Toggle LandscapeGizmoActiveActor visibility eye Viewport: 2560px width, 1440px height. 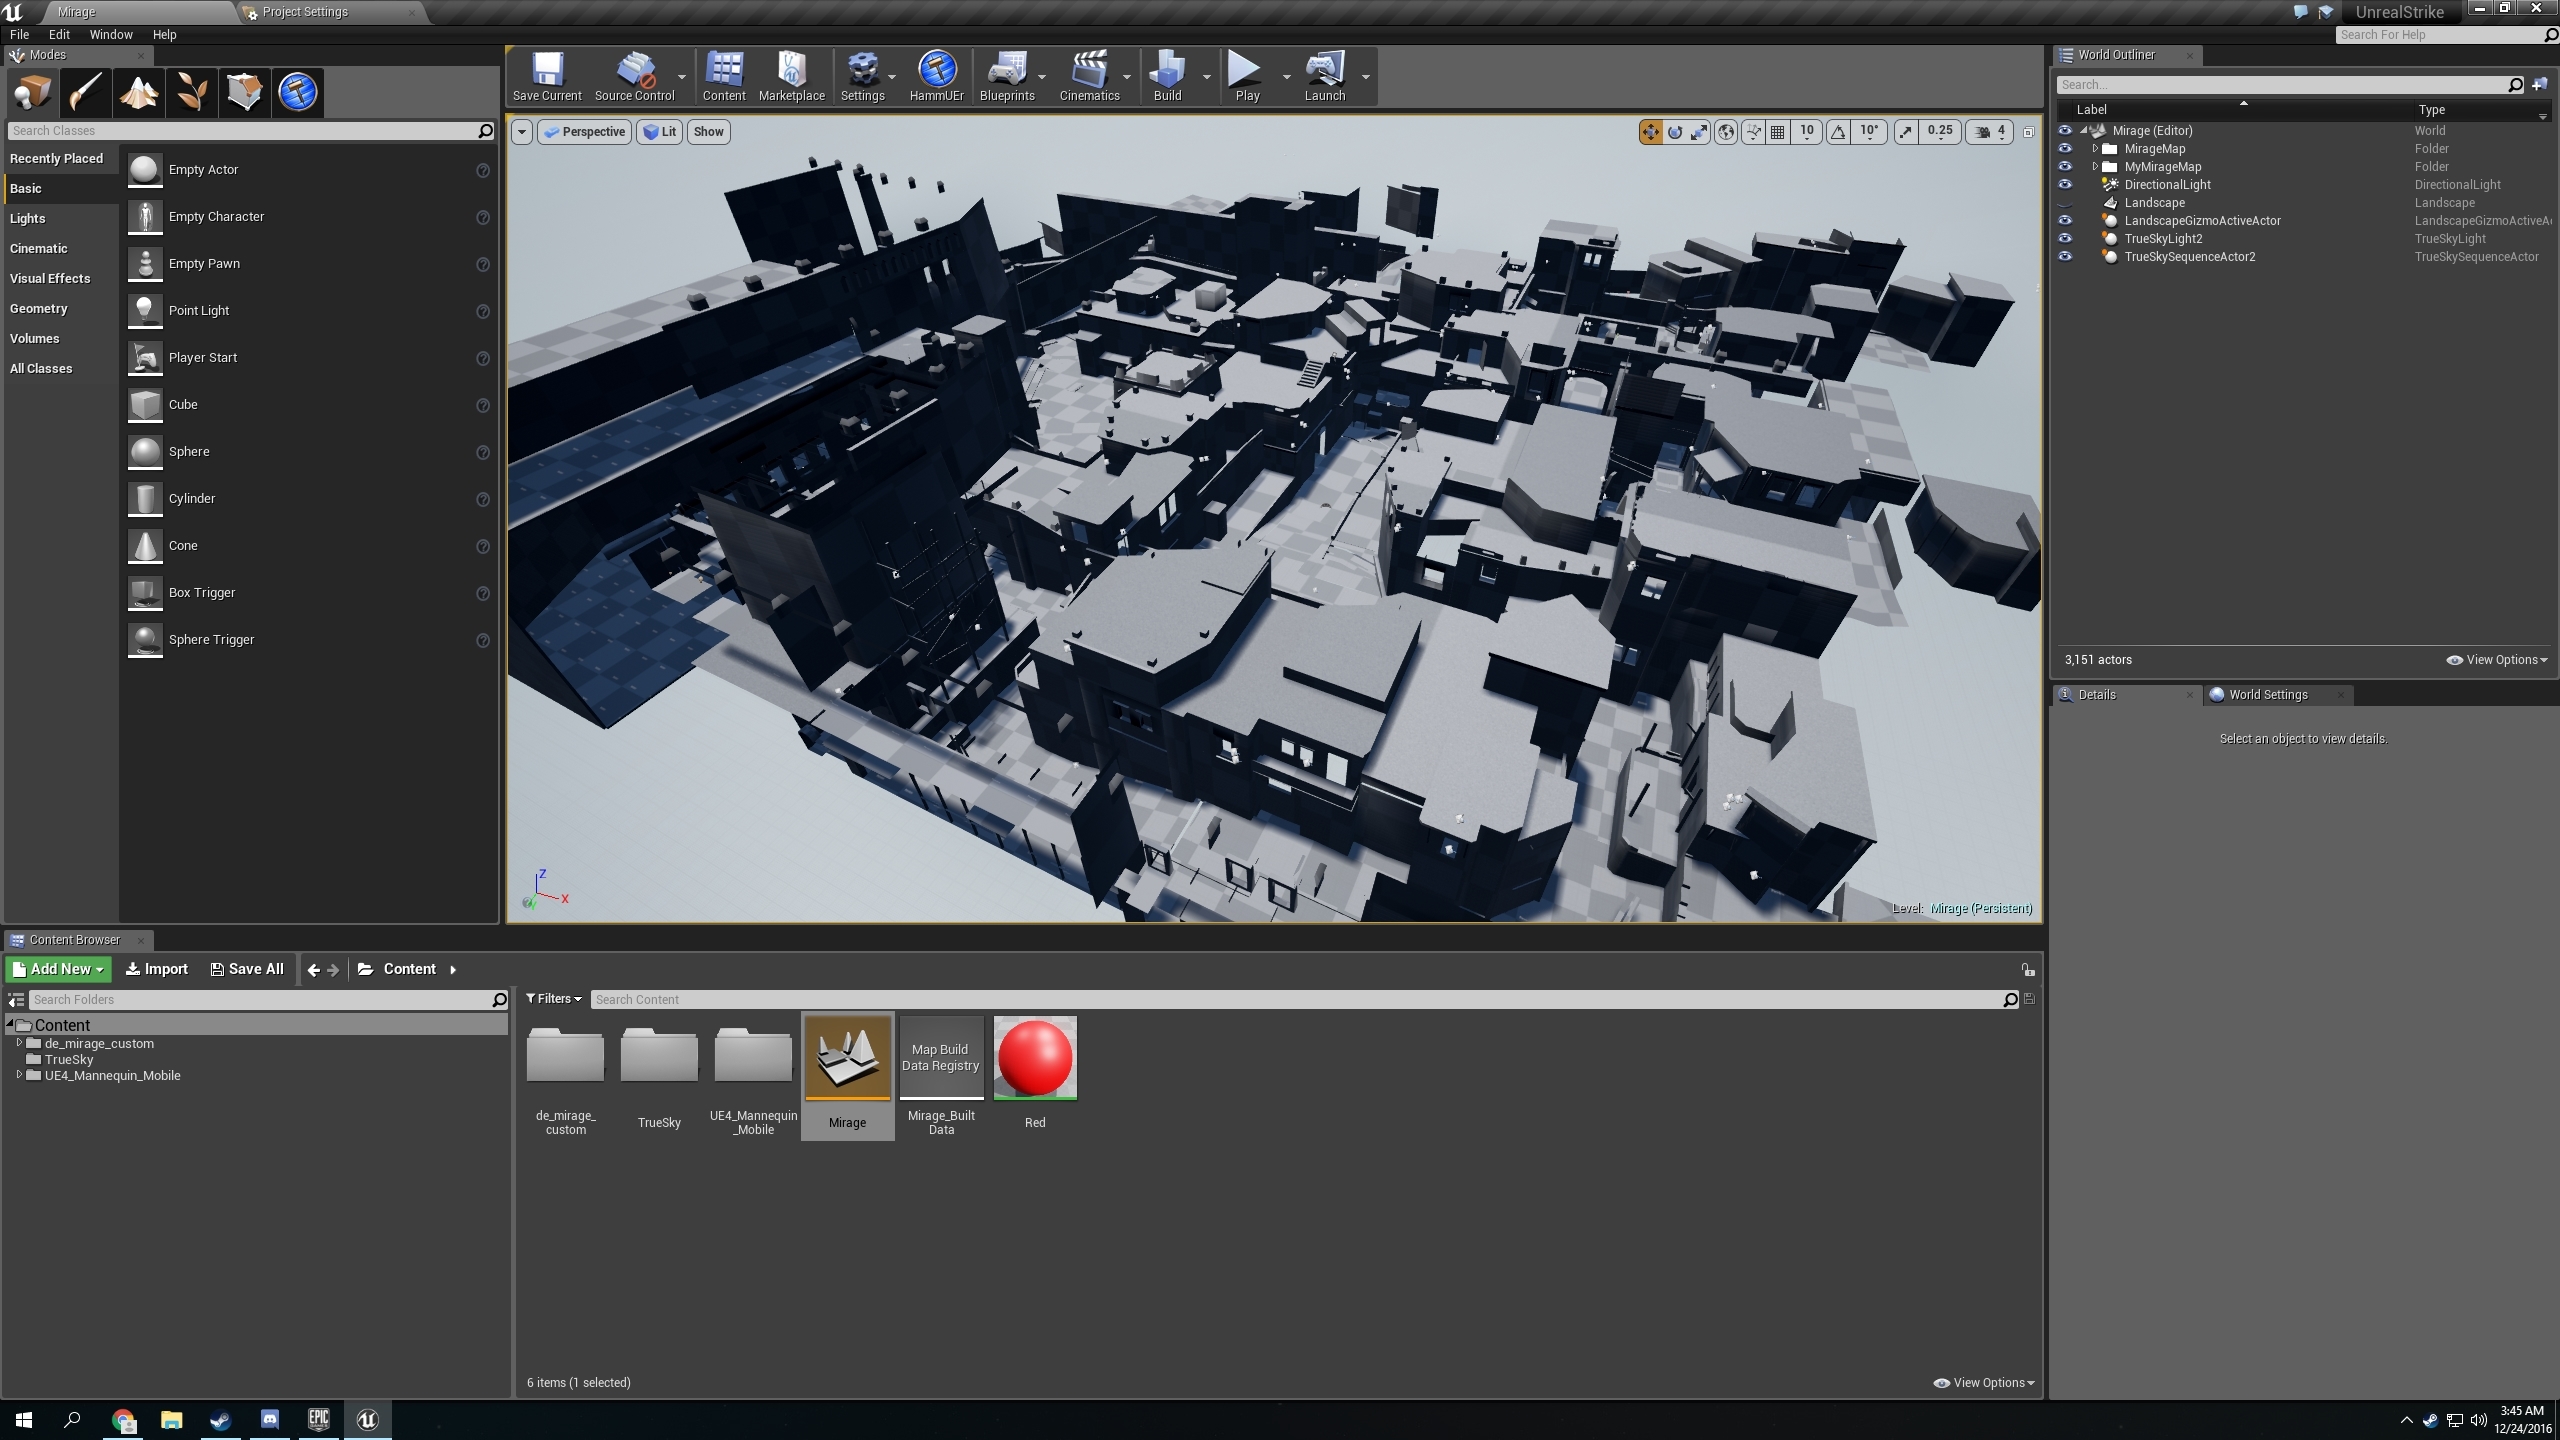[2065, 221]
